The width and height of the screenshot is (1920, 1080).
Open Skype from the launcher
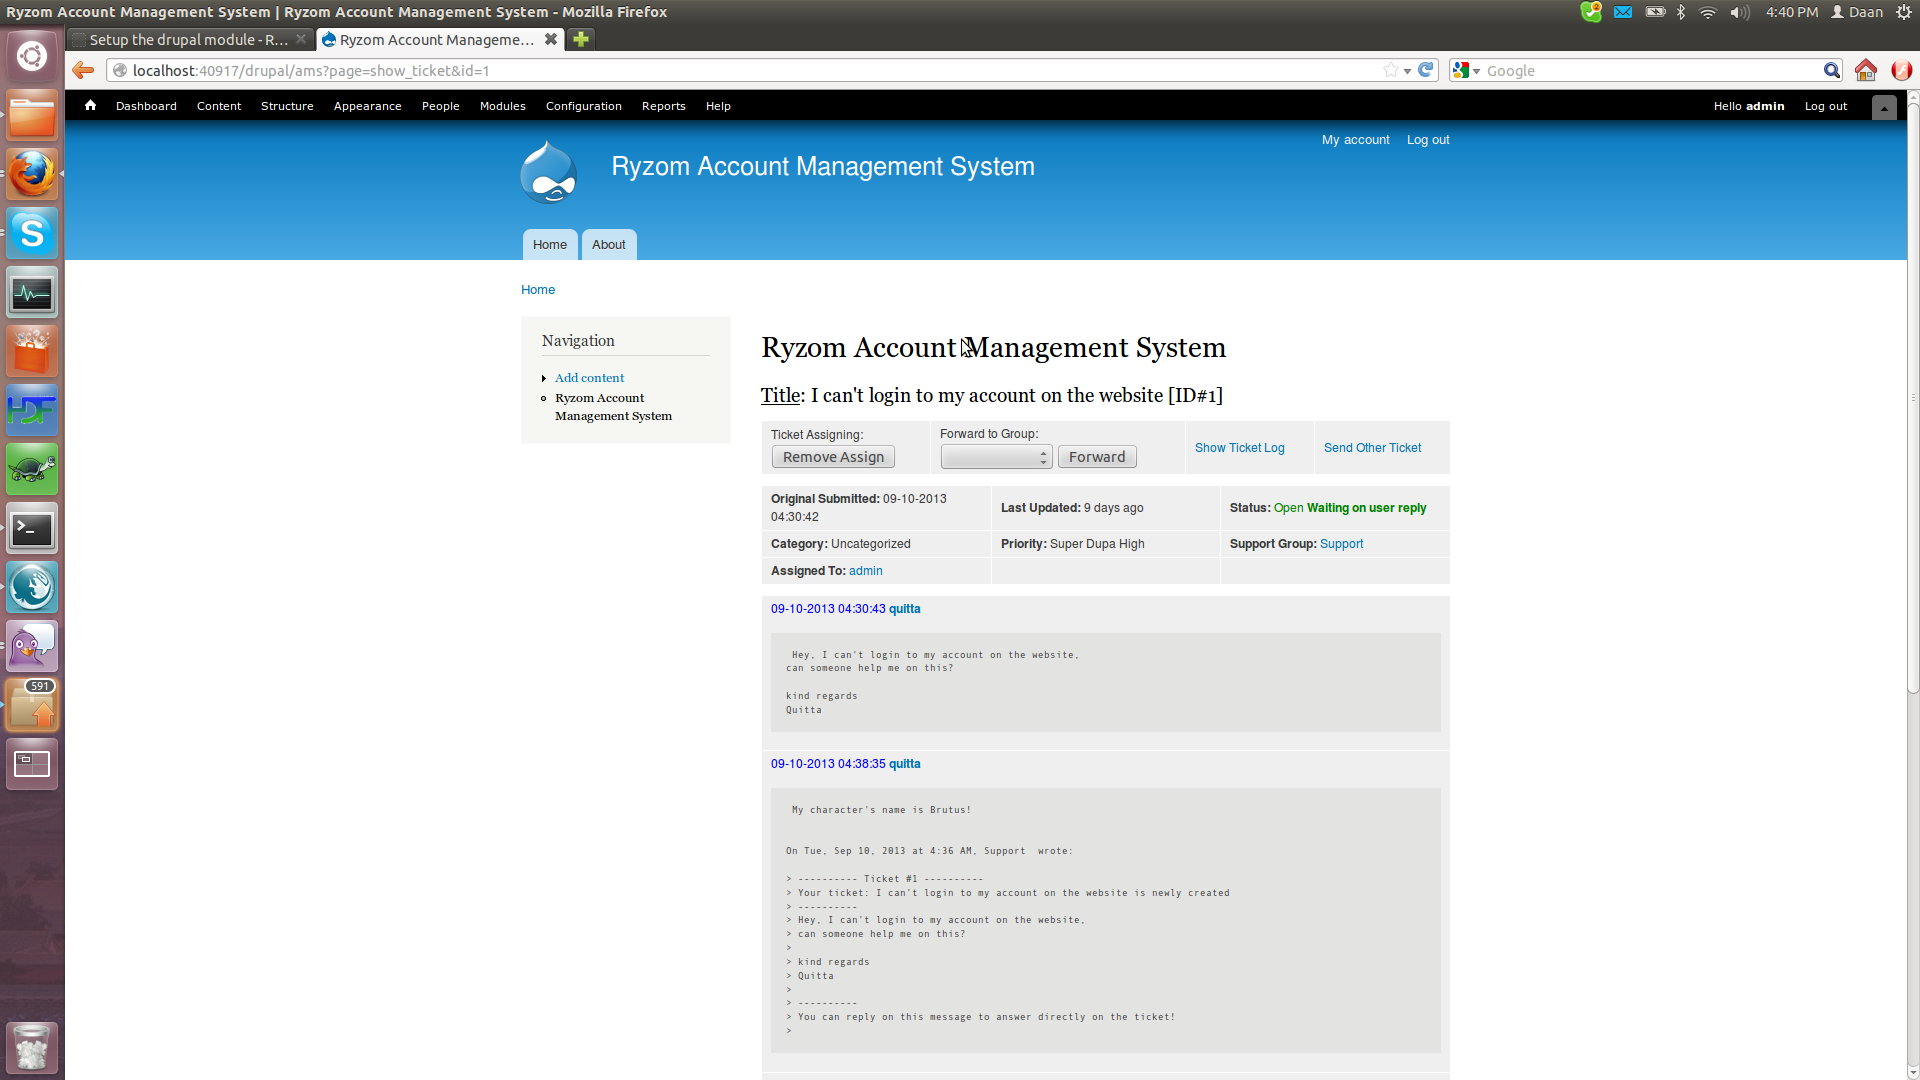point(32,234)
